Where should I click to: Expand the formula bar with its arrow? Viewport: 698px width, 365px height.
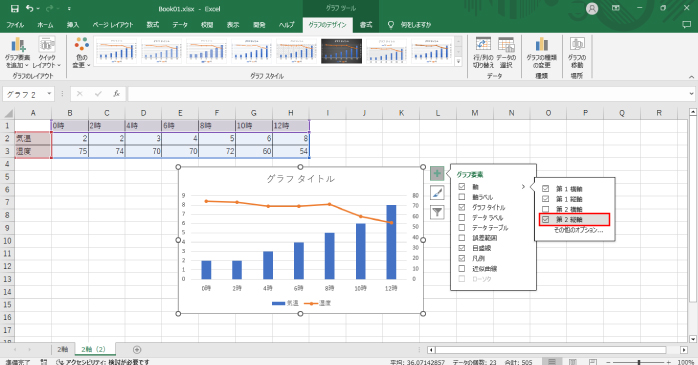point(691,94)
